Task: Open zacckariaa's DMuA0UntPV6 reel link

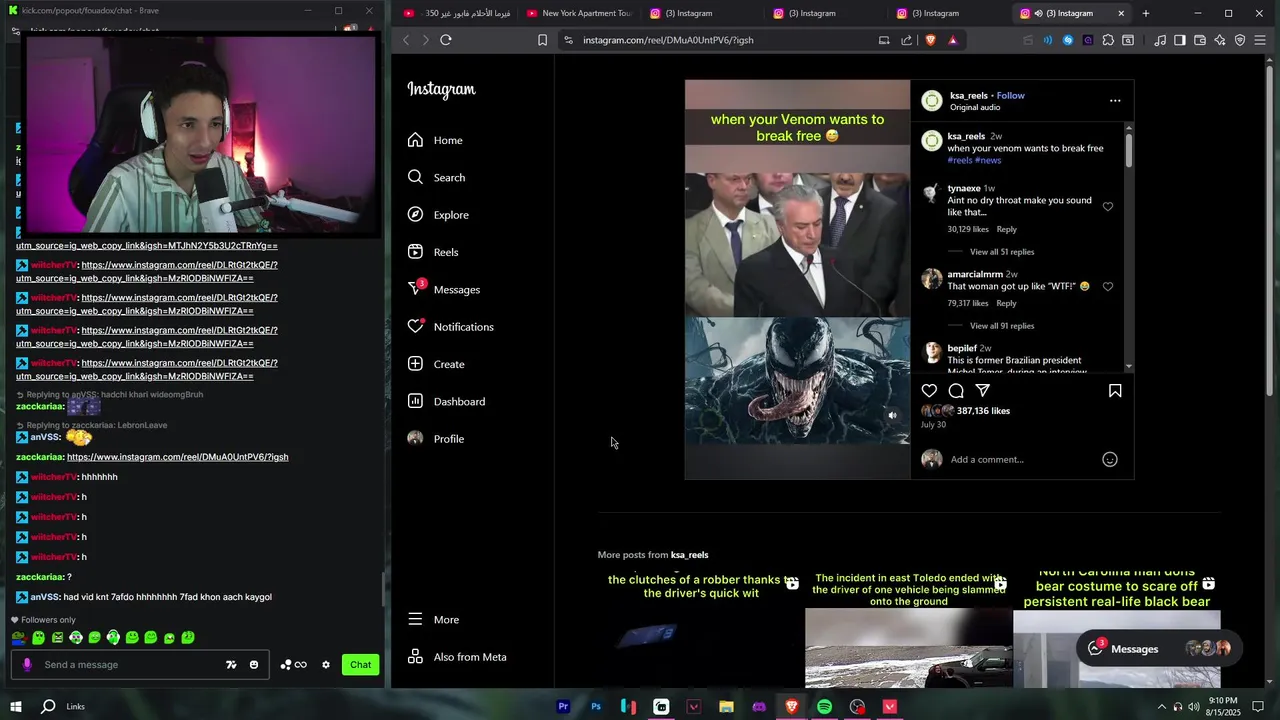Action: click(177, 457)
